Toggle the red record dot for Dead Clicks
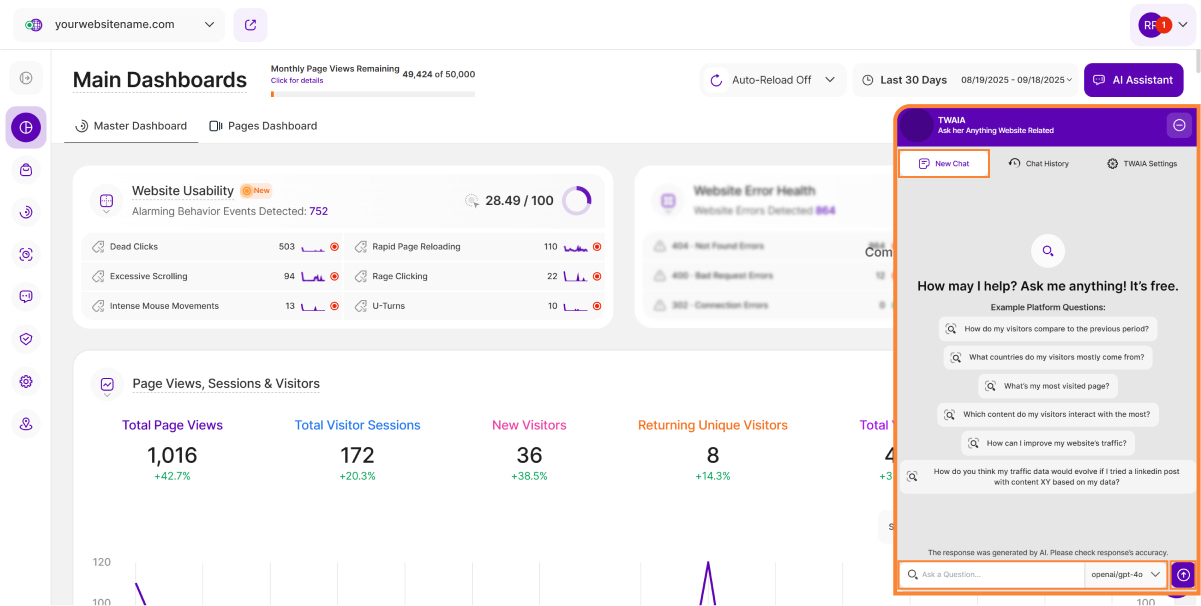Image resolution: width=1201 pixels, height=606 pixels. [x=334, y=247]
